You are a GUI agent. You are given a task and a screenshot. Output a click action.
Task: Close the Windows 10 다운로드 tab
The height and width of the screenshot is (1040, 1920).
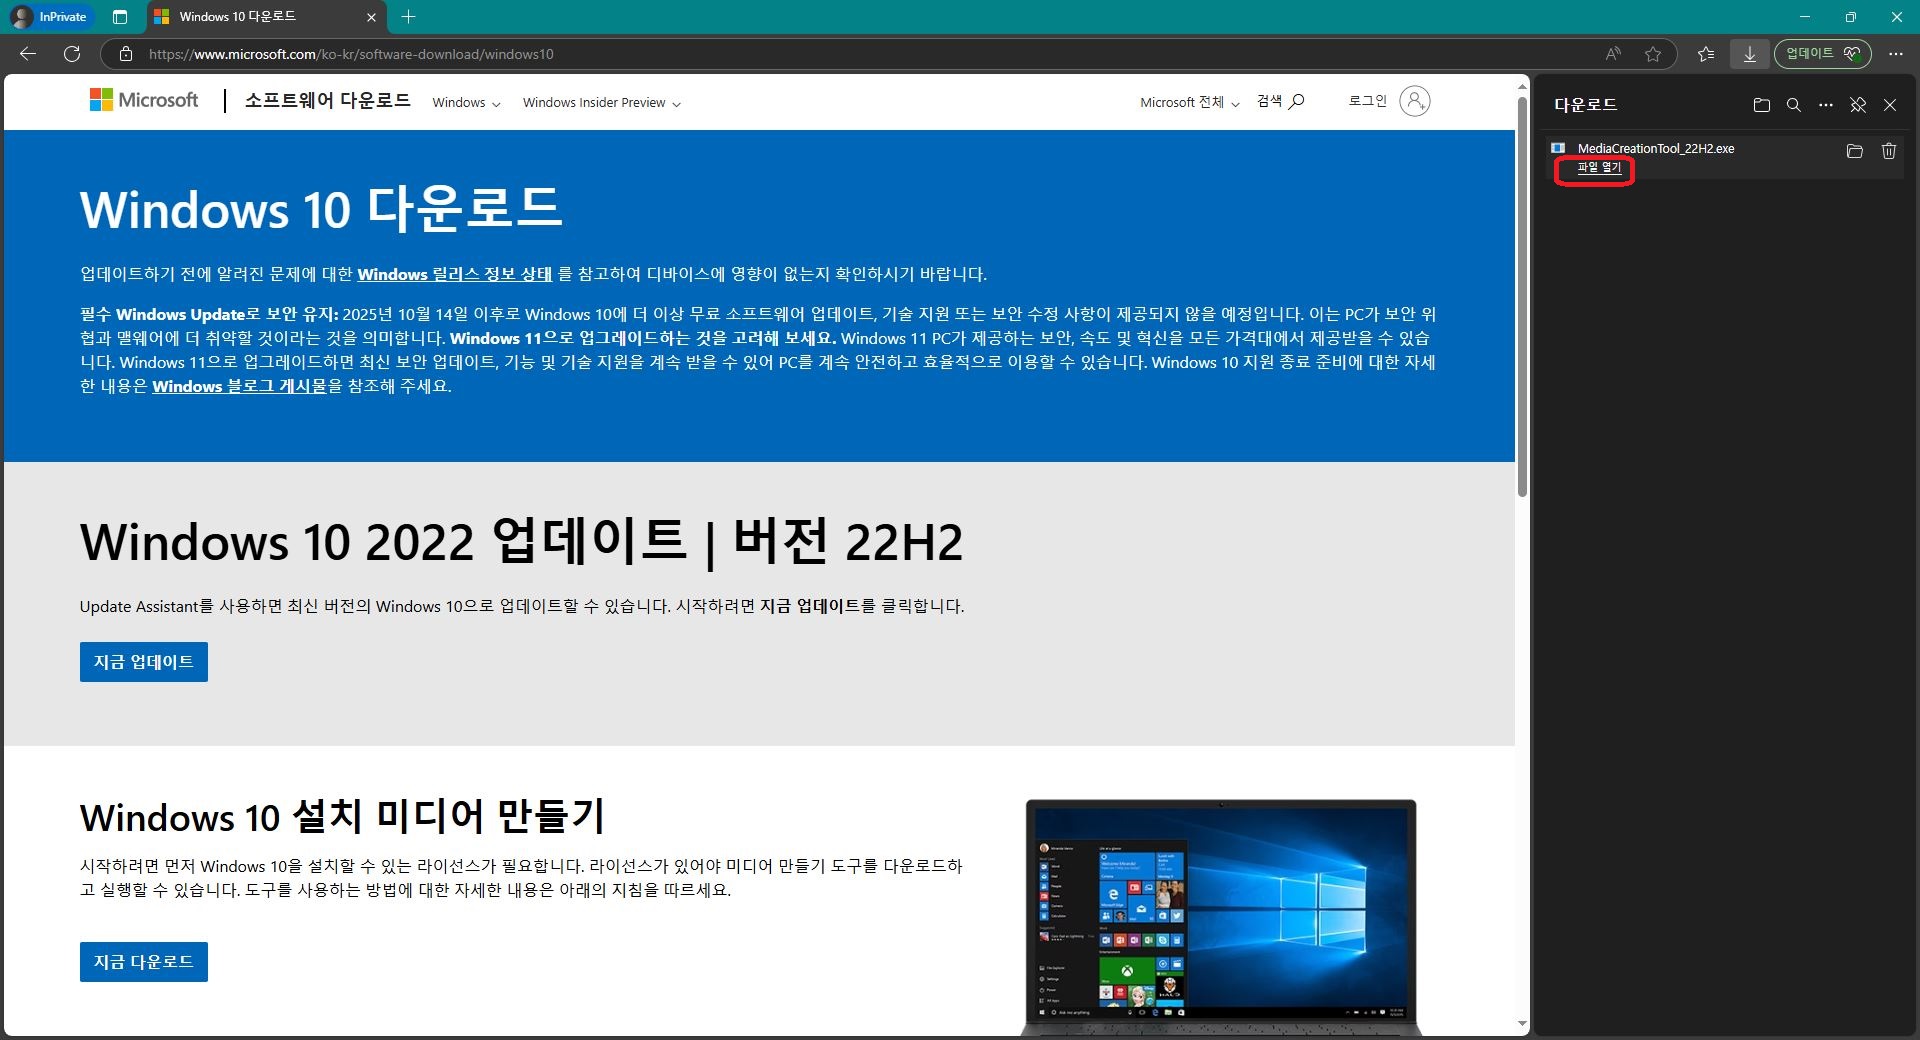coord(371,17)
